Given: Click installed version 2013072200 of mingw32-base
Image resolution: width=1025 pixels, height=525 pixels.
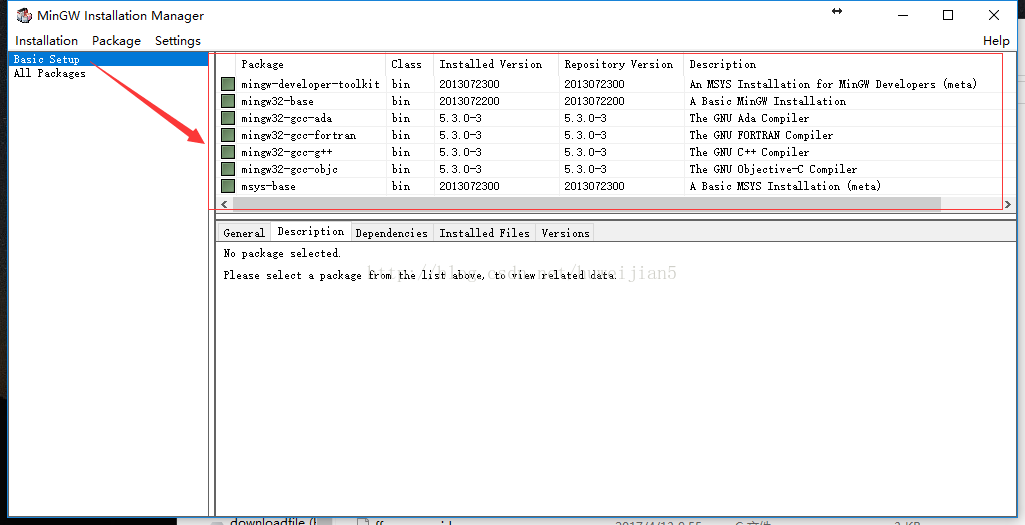Looking at the screenshot, I should [x=469, y=101].
